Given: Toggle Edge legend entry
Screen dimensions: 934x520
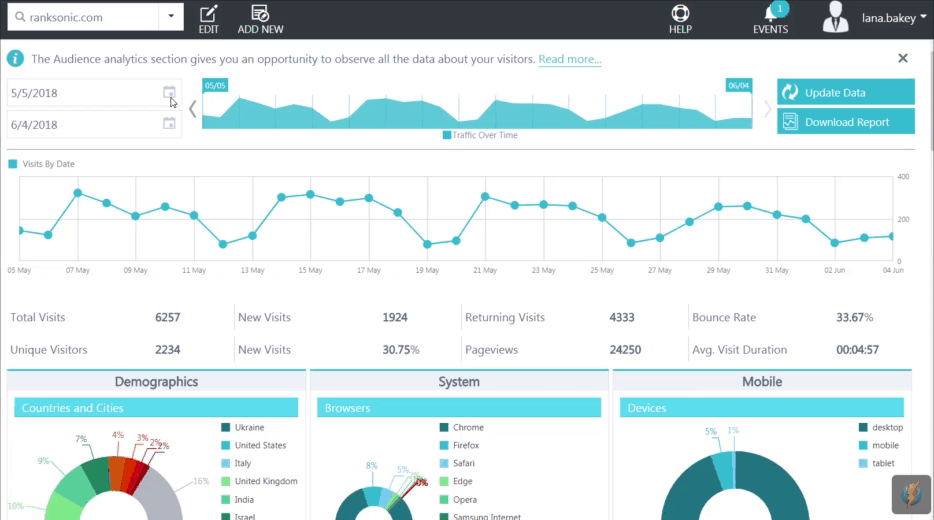Looking at the screenshot, I should (x=456, y=481).
